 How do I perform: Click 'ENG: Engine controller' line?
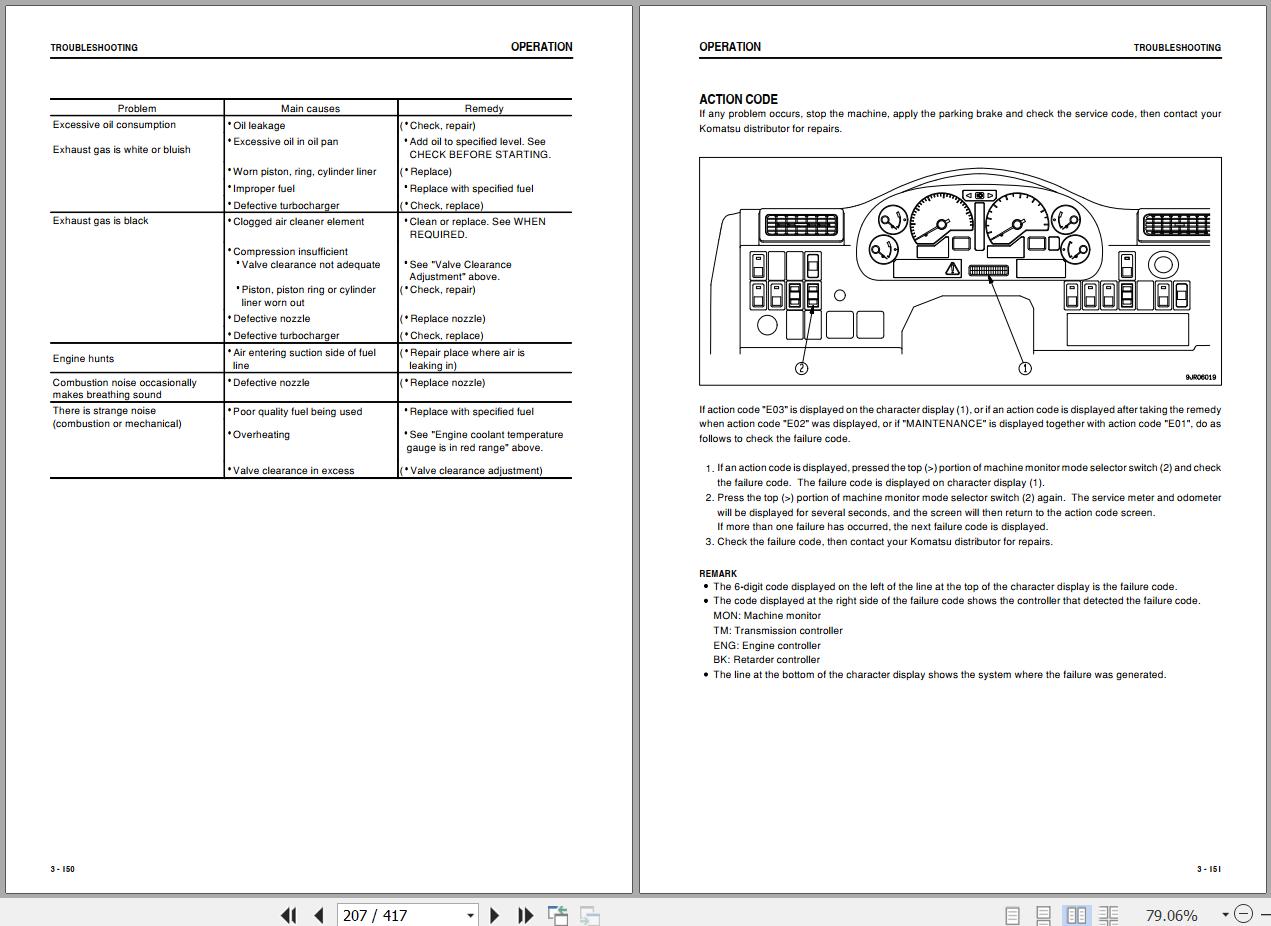click(x=766, y=646)
